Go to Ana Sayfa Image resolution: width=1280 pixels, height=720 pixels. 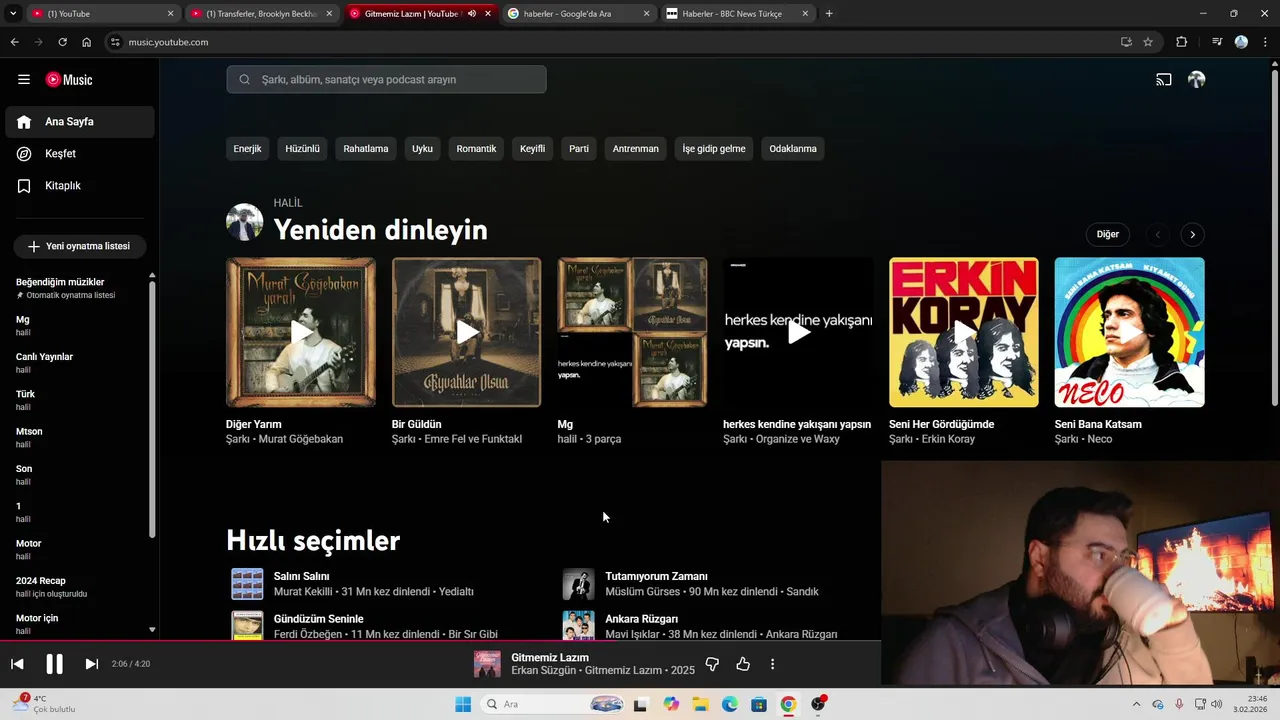pyautogui.click(x=80, y=122)
